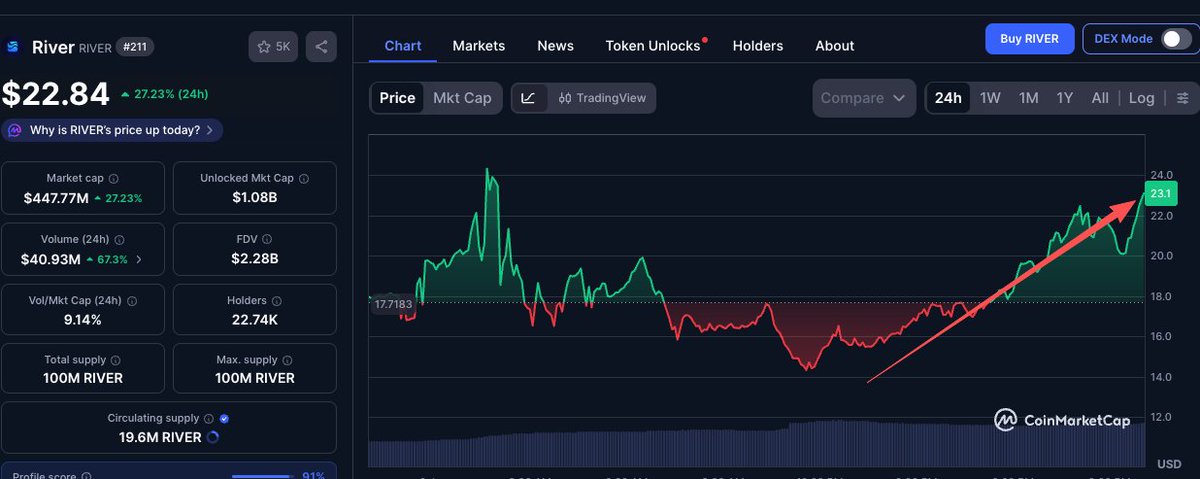The height and width of the screenshot is (479, 1200).
Task: Open line chart type icon
Action: pyautogui.click(x=529, y=98)
